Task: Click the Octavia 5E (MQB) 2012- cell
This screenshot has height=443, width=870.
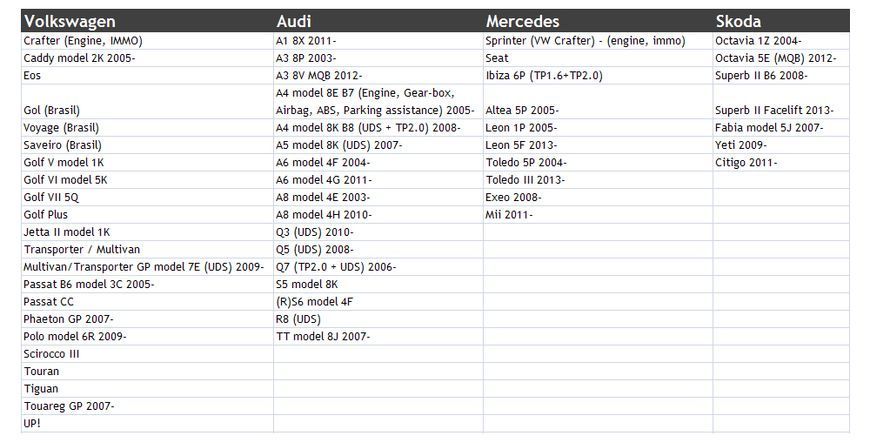Action: click(781, 58)
